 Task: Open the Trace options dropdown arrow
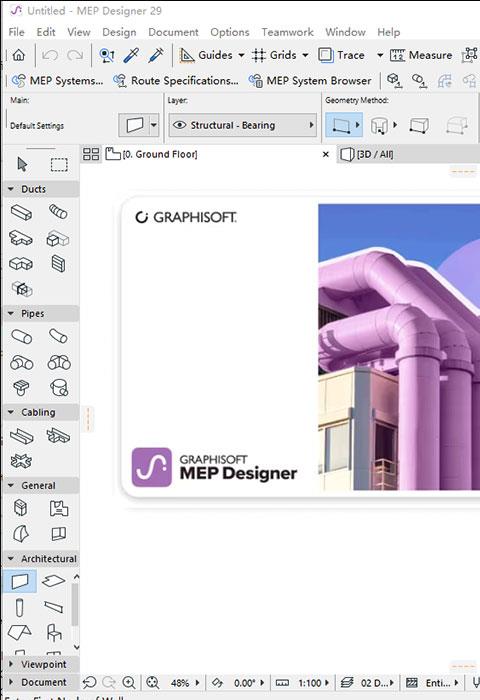380,55
